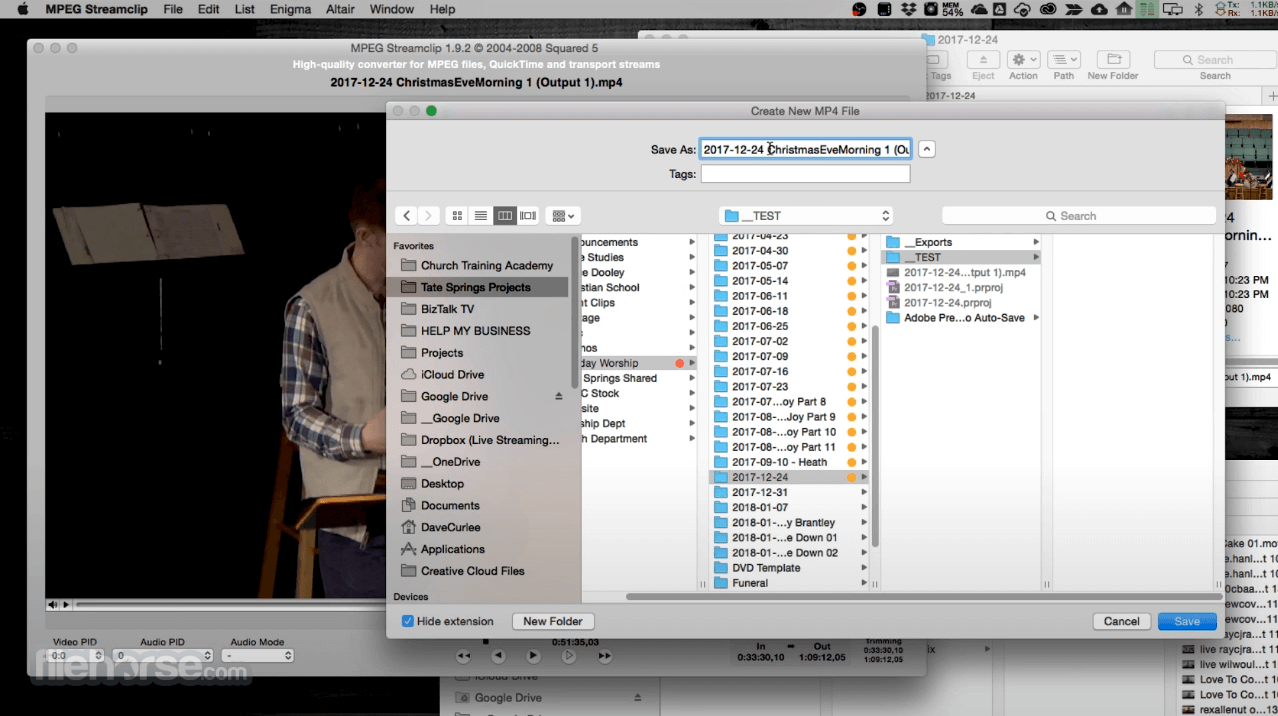Expand Adobe Pre...o Auto-Save folder
This screenshot has width=1278, height=716.
coord(1036,318)
